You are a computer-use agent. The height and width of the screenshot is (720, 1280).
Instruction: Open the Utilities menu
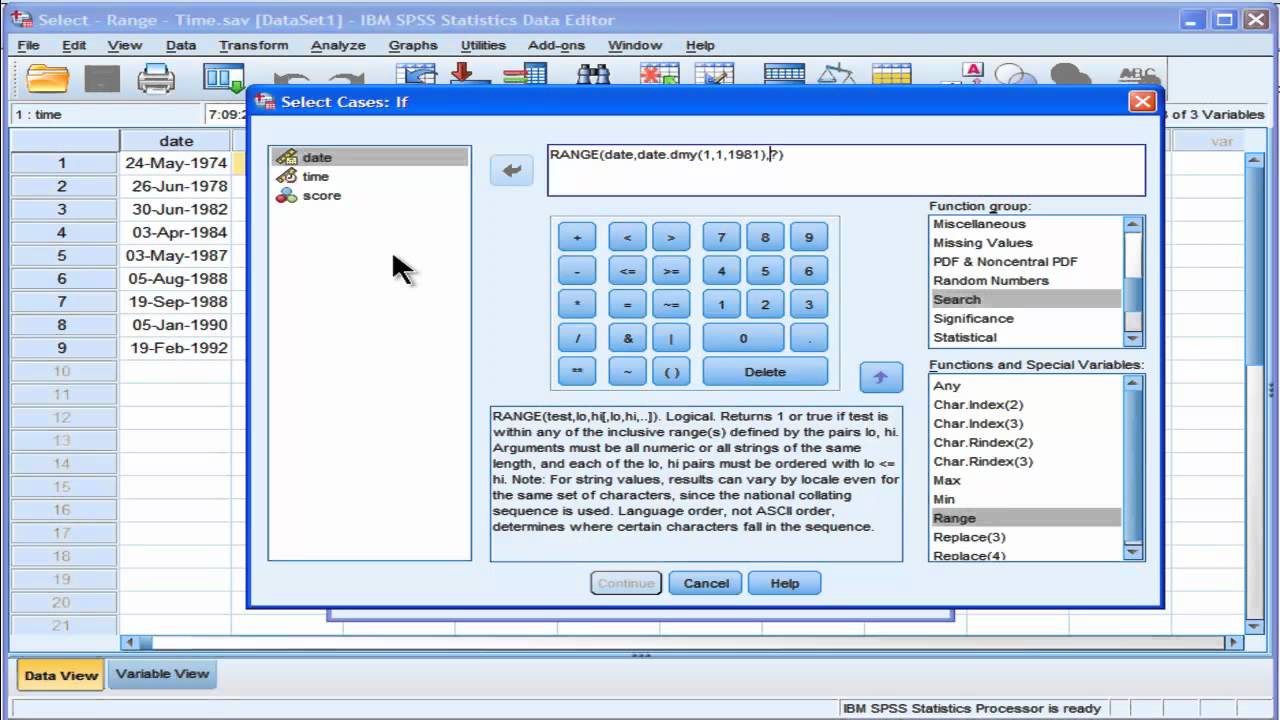point(483,45)
